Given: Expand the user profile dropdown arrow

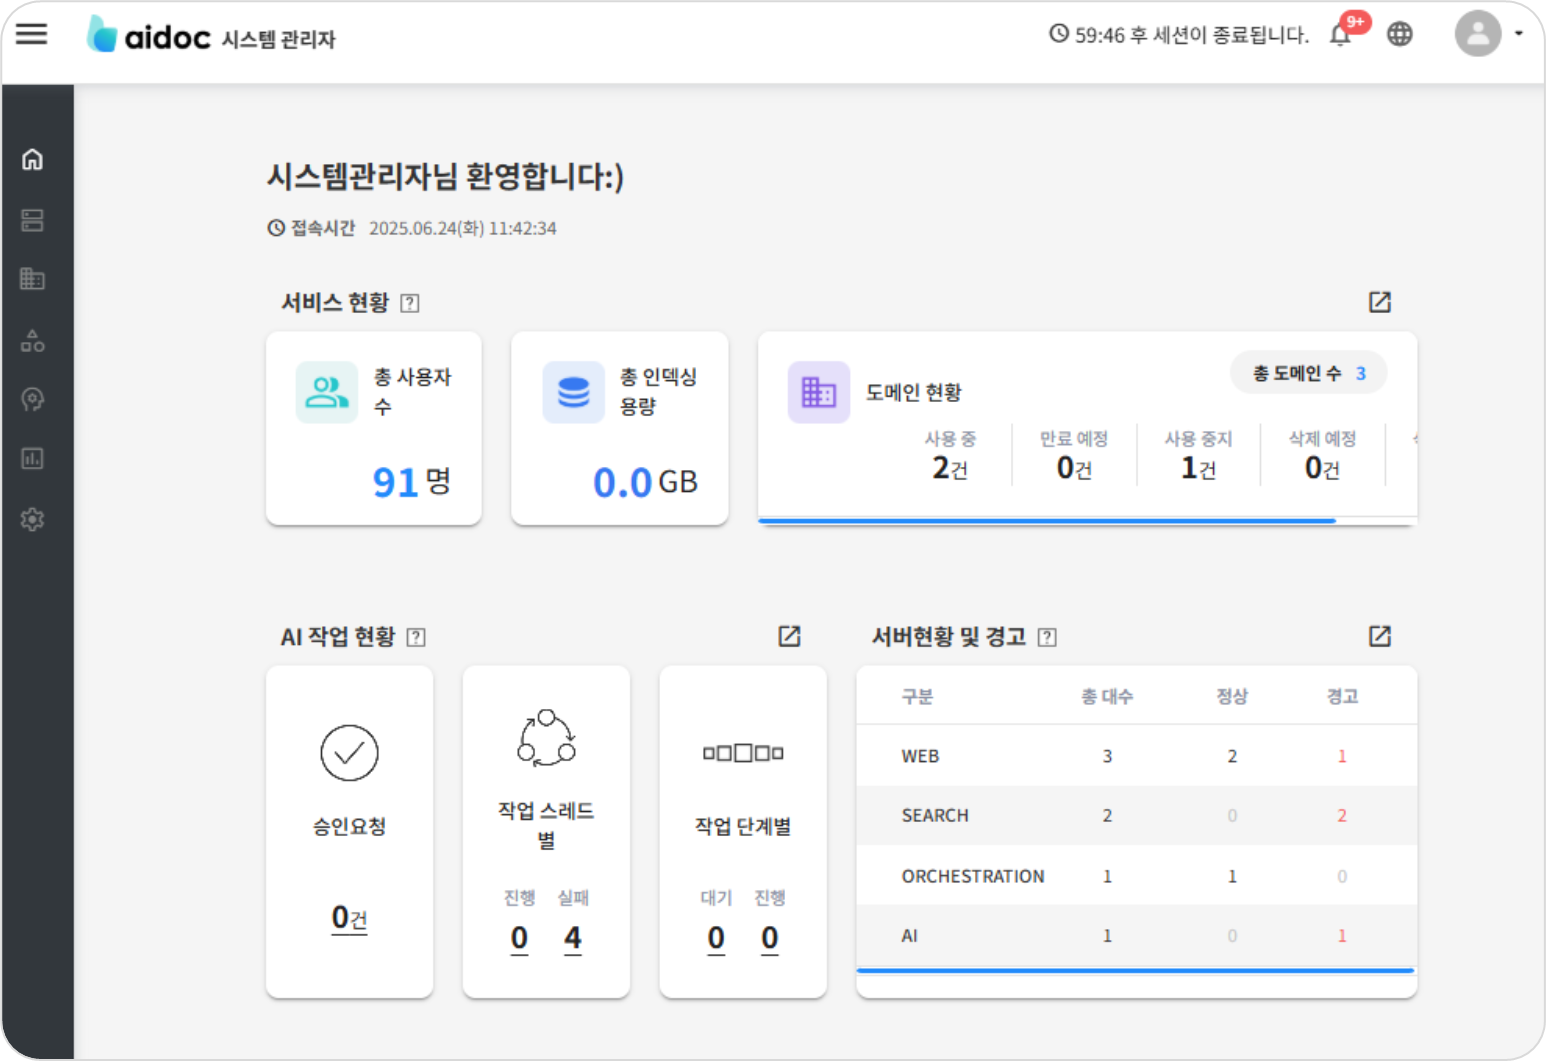Looking at the screenshot, I should click(x=1518, y=34).
